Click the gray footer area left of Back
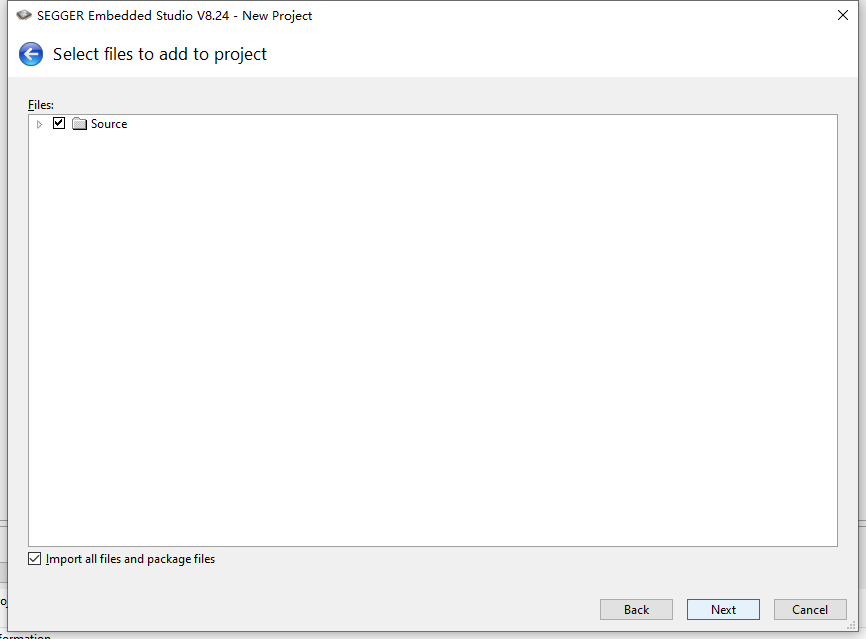 (300, 609)
